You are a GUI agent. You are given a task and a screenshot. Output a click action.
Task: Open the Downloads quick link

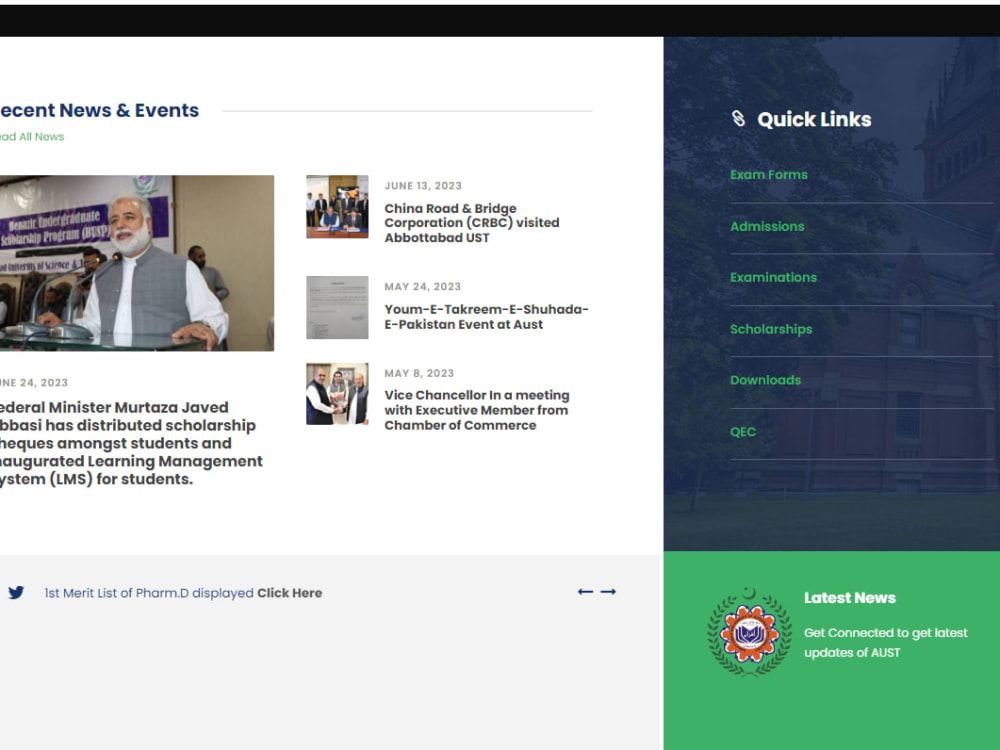pos(765,380)
